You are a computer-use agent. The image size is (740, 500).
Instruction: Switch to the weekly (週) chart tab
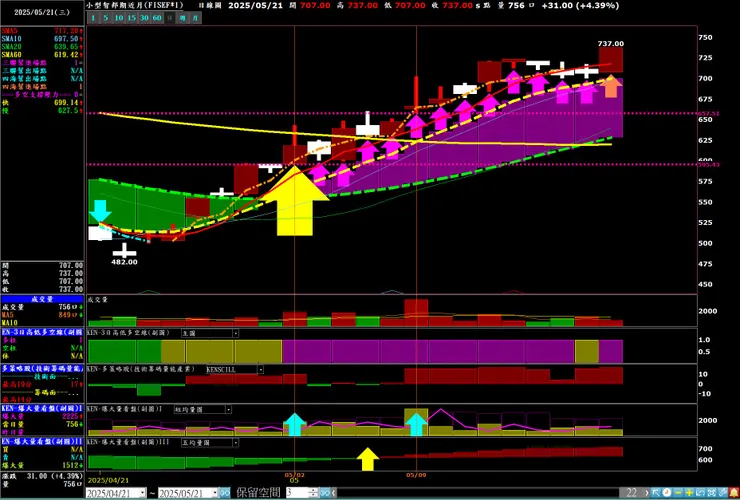(183, 18)
